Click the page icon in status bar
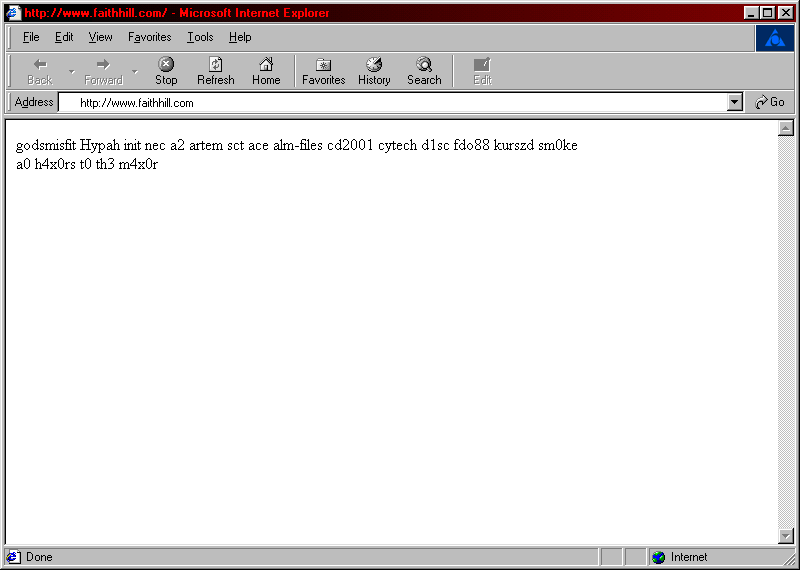 pyautogui.click(x=14, y=557)
